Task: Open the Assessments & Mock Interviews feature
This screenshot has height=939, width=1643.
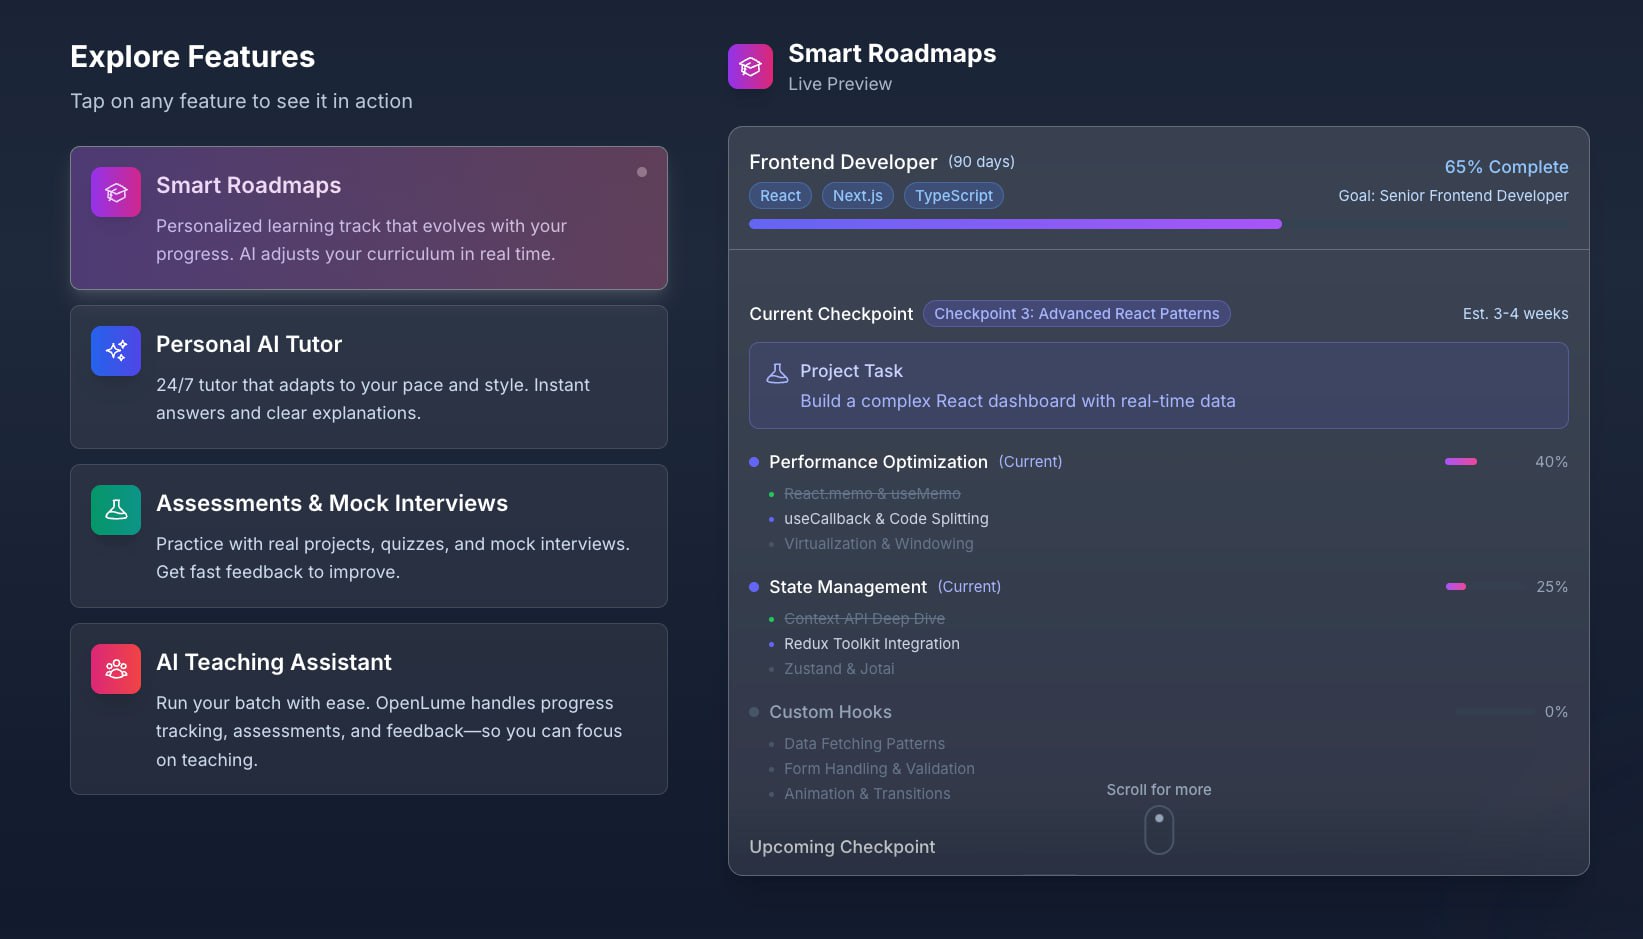Action: pyautogui.click(x=368, y=536)
